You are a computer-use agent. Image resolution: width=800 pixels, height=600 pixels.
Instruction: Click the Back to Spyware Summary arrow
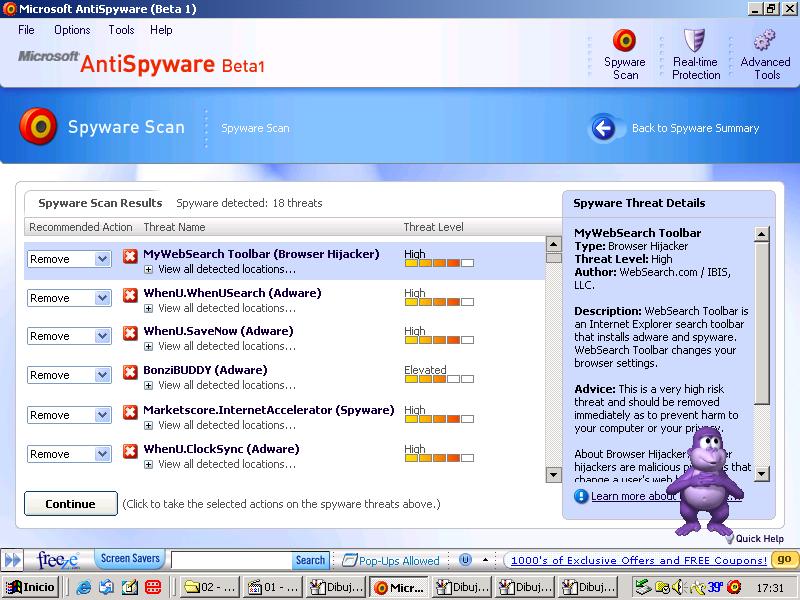[x=604, y=128]
